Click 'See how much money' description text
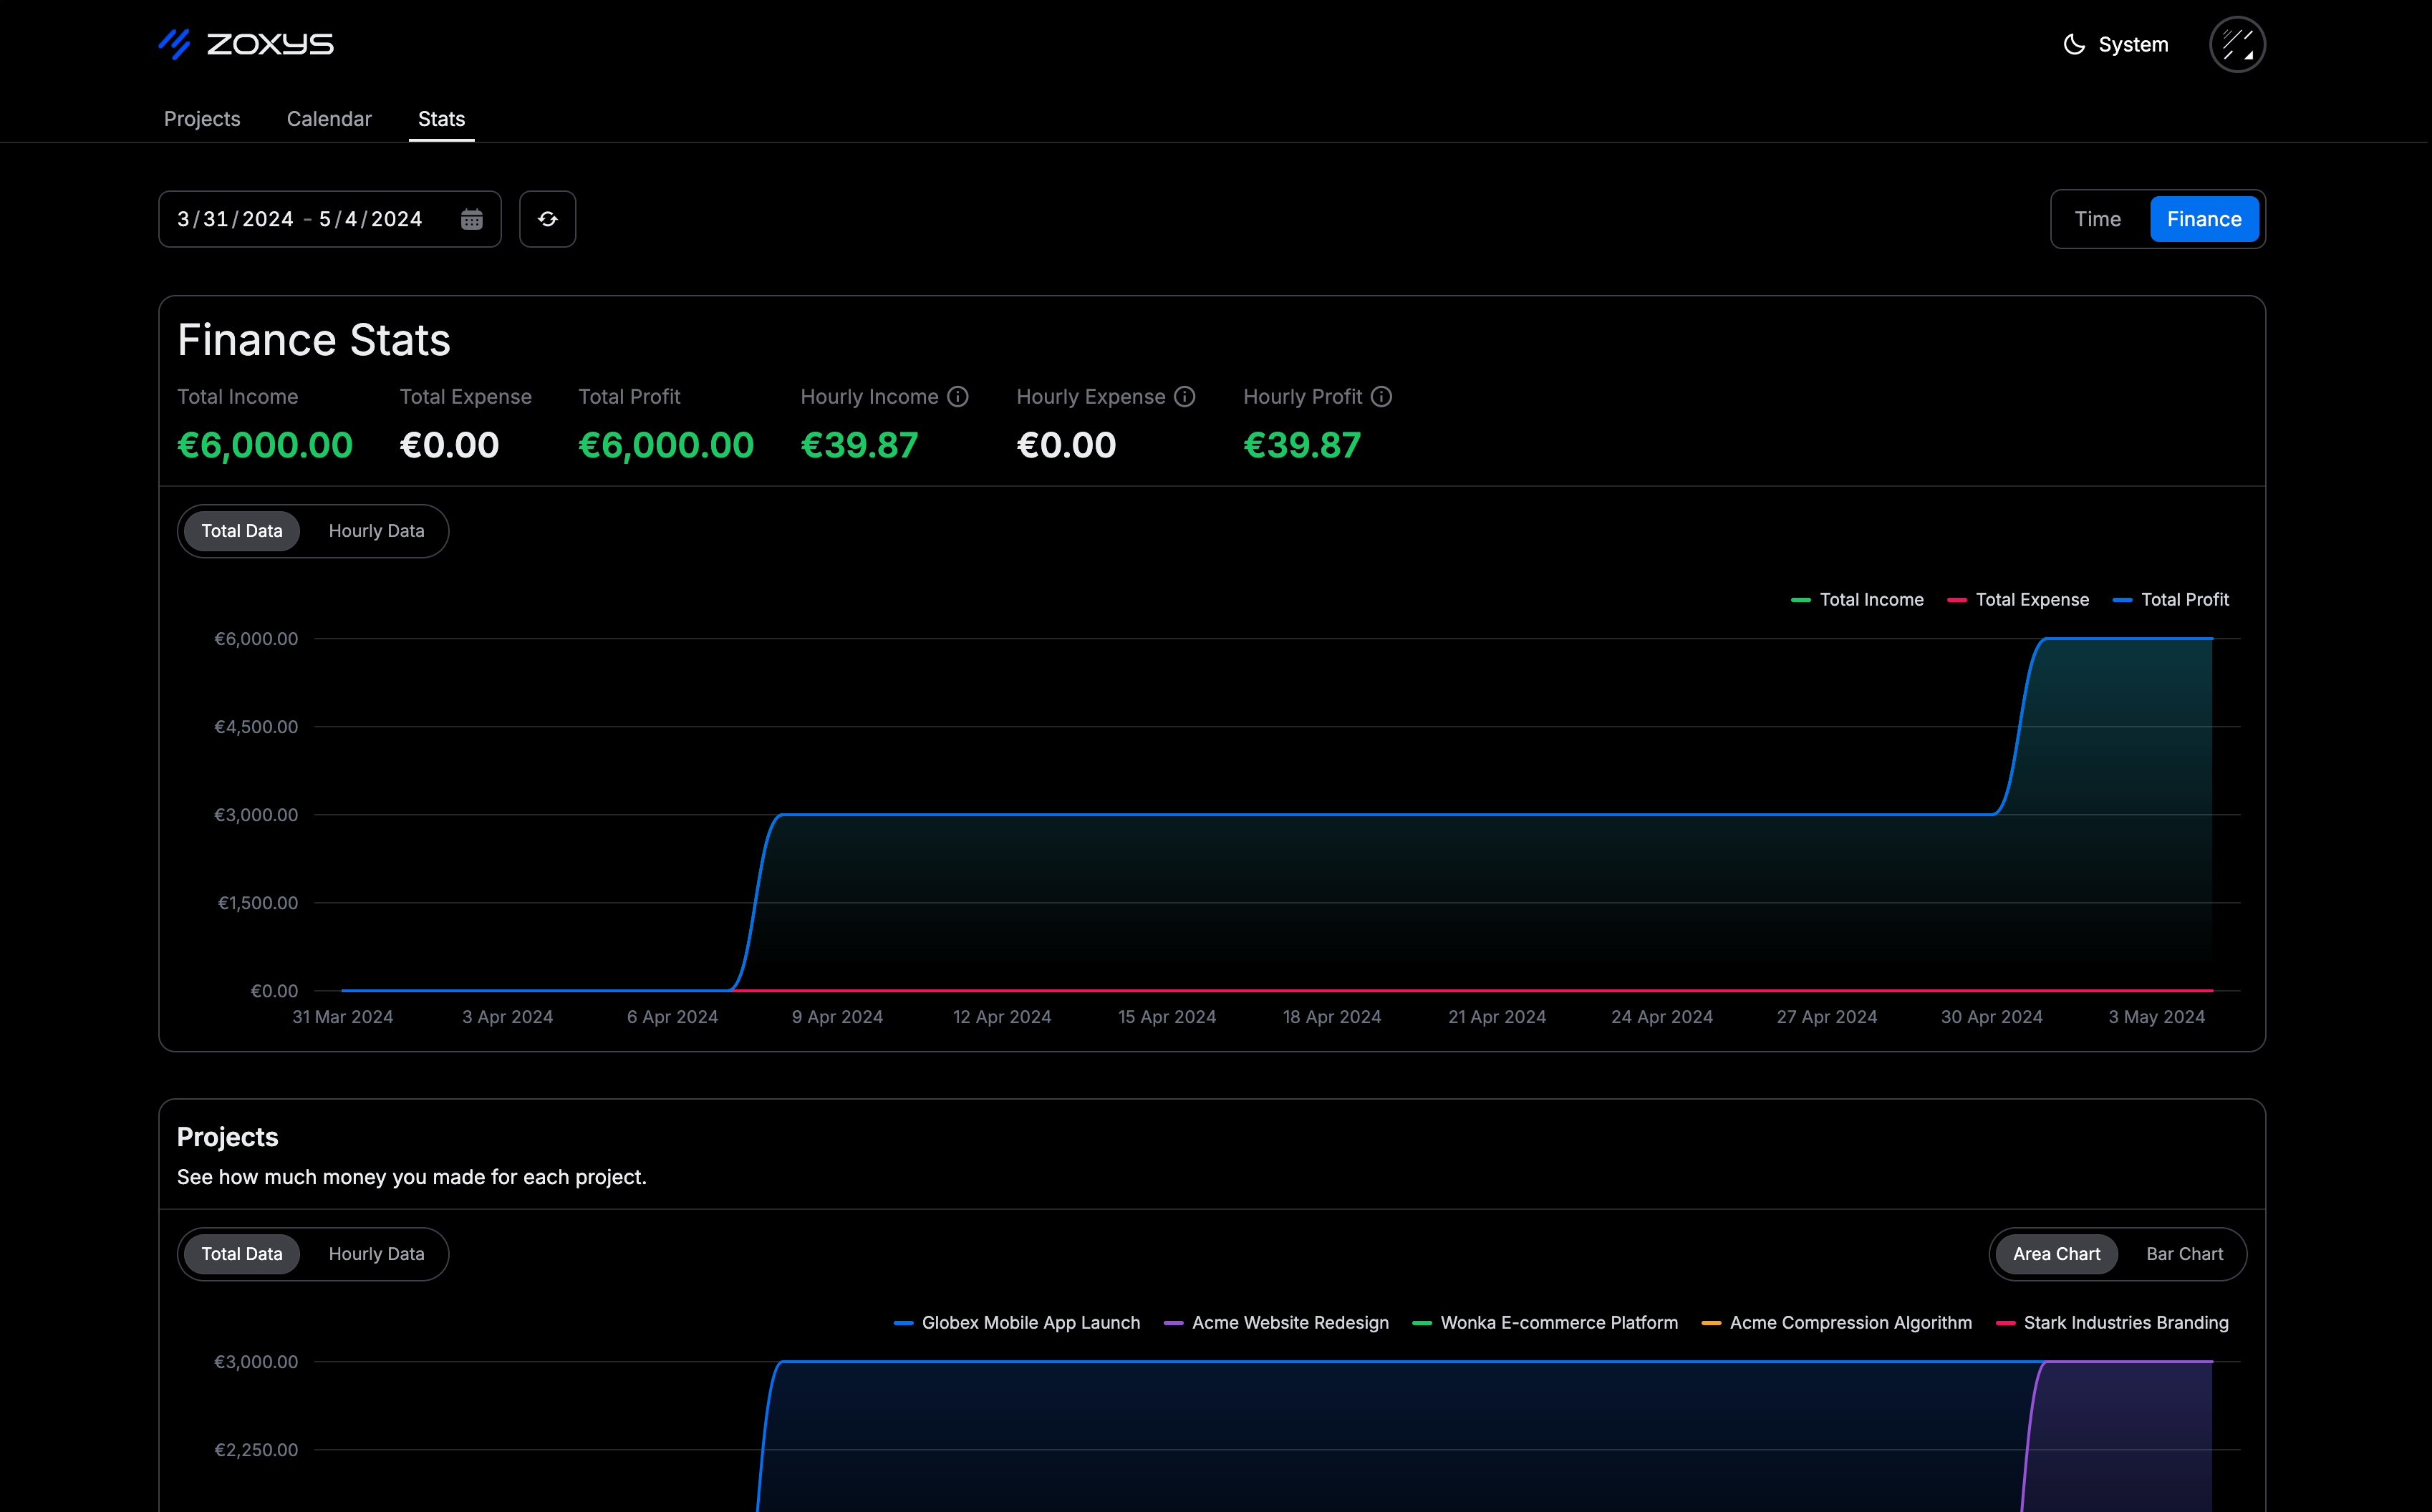The image size is (2432, 1512). pyautogui.click(x=411, y=1177)
